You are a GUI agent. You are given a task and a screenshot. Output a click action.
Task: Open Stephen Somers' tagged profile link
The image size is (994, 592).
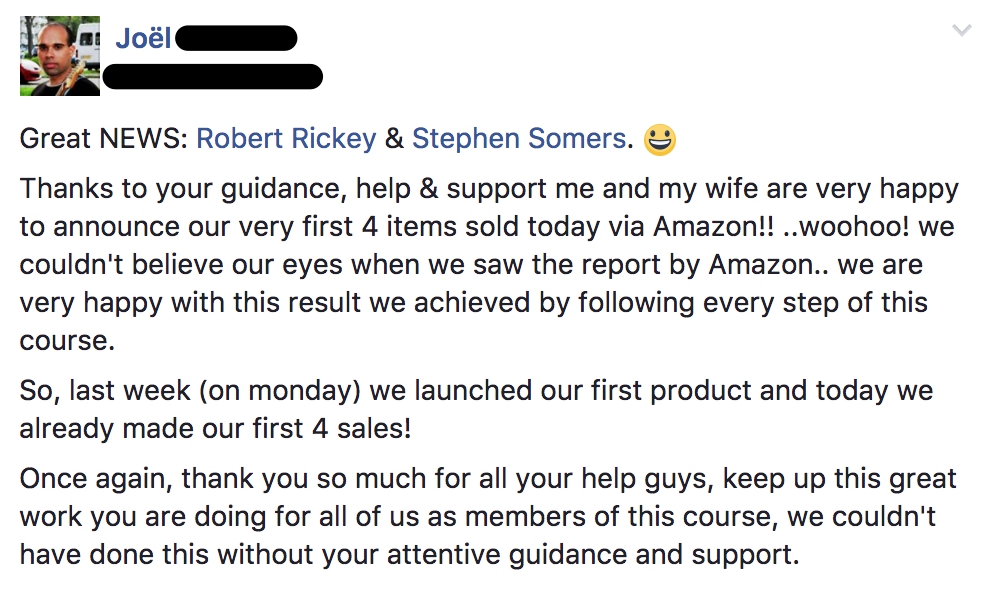click(x=519, y=139)
